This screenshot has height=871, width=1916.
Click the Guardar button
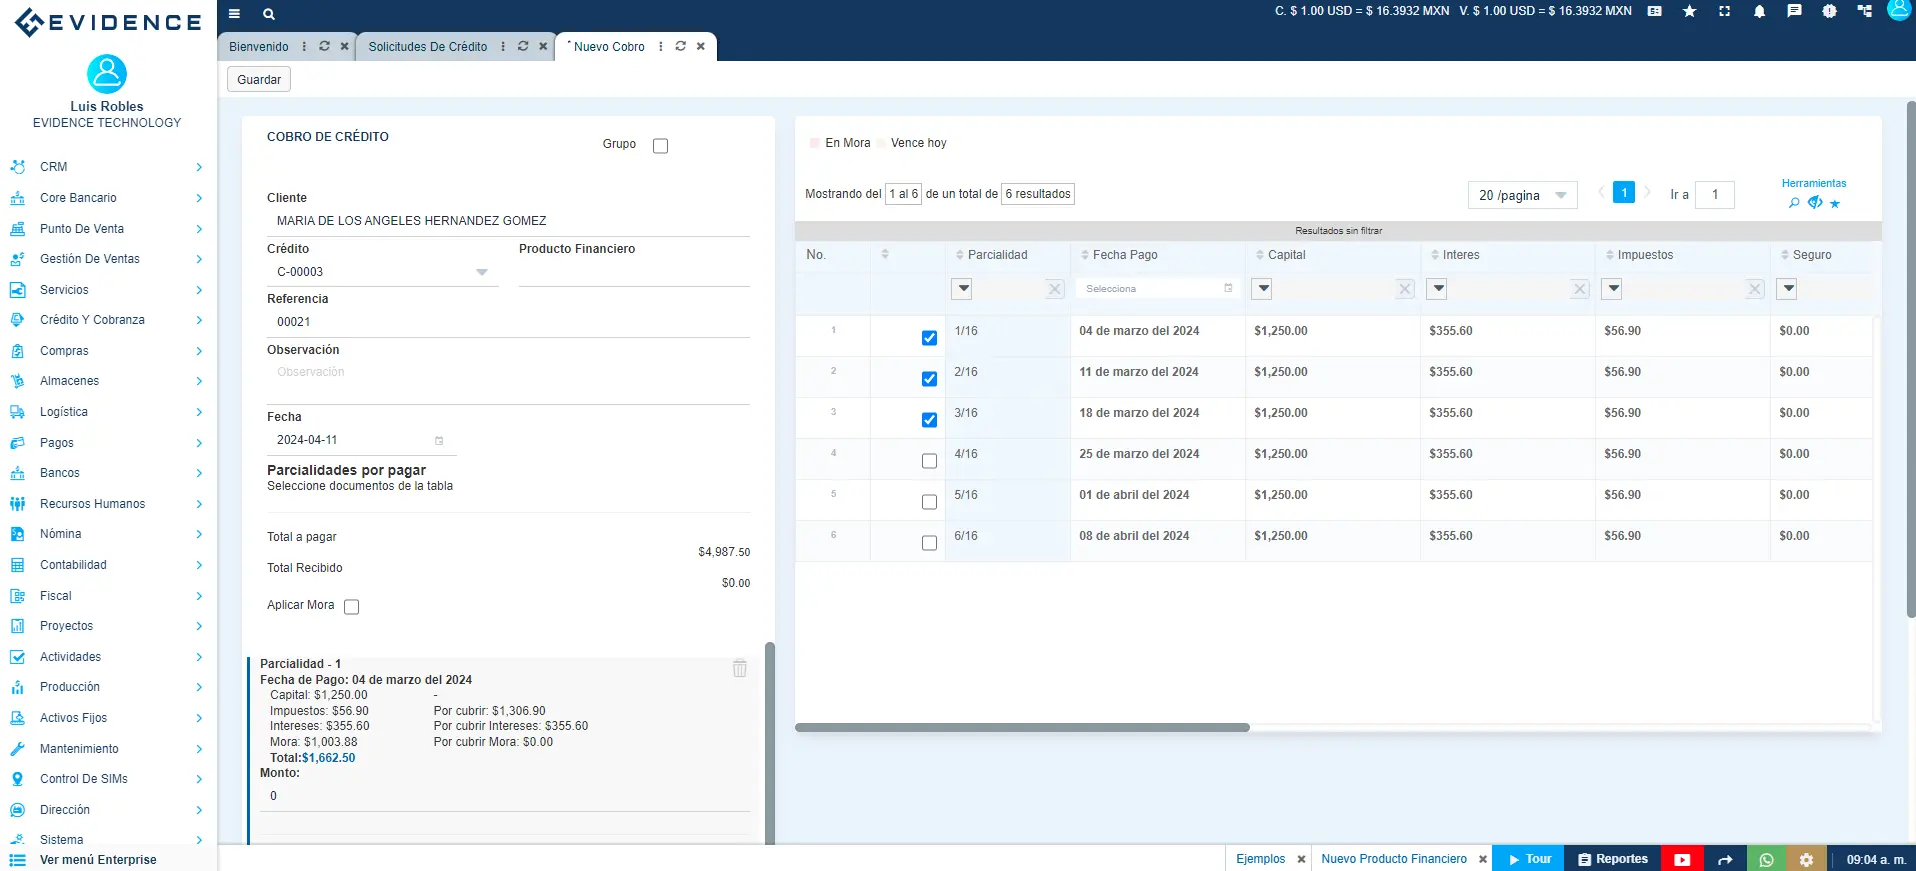click(x=259, y=80)
